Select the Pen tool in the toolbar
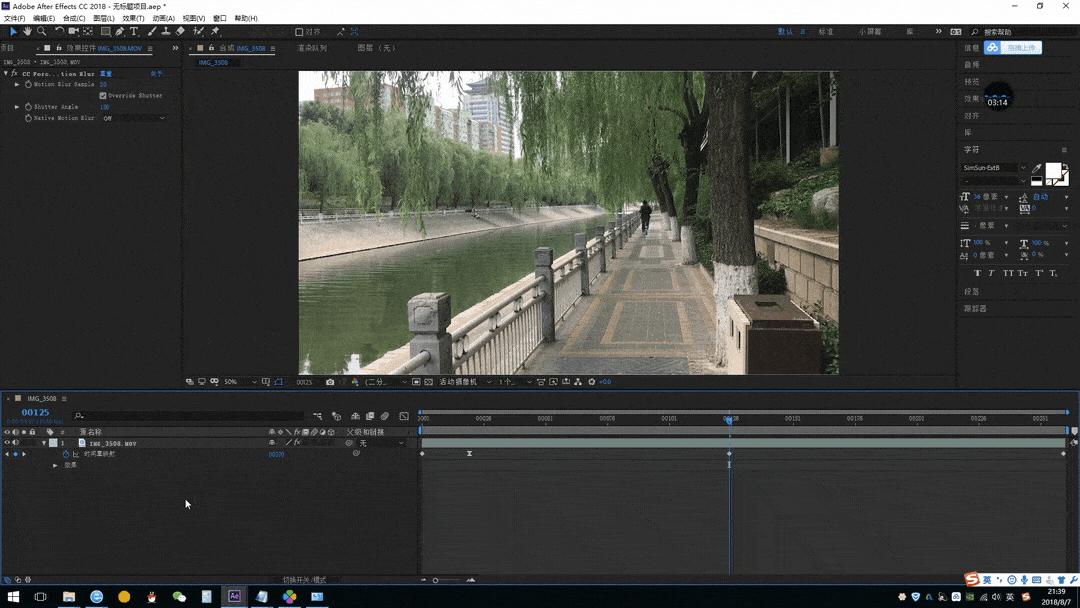The height and width of the screenshot is (608, 1080). point(120,32)
